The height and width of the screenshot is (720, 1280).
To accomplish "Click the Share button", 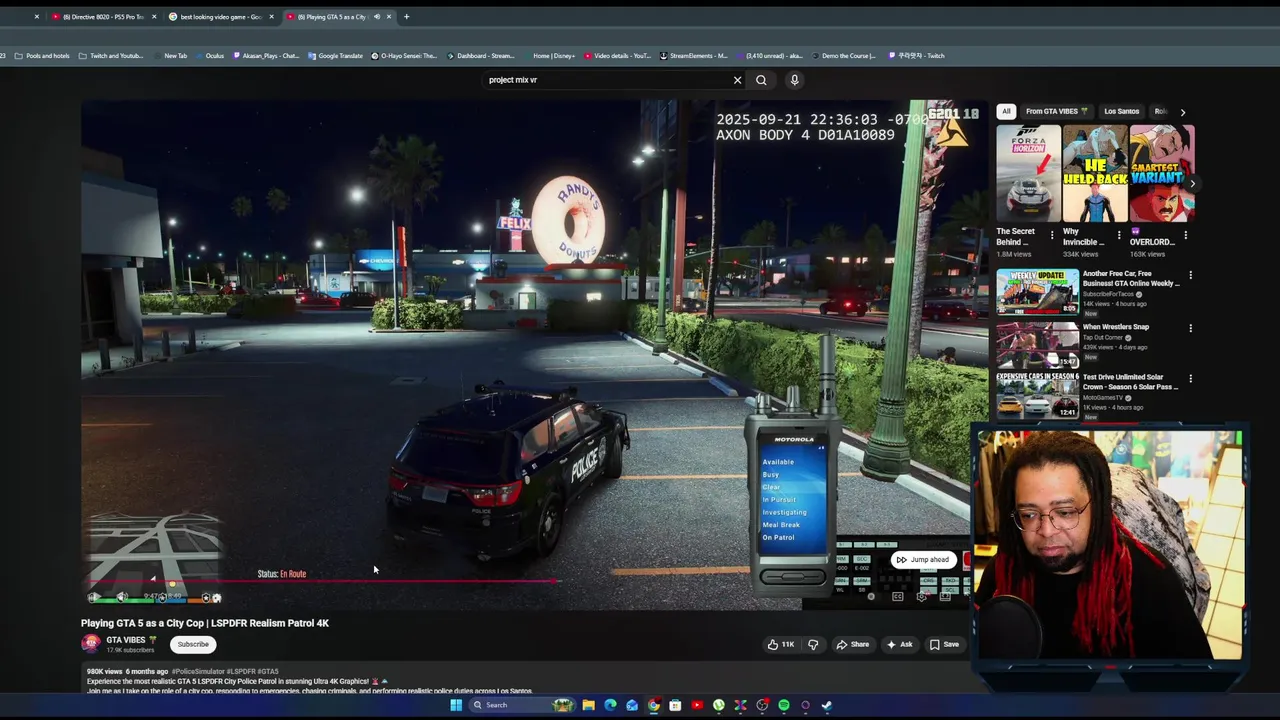I will coord(853,644).
